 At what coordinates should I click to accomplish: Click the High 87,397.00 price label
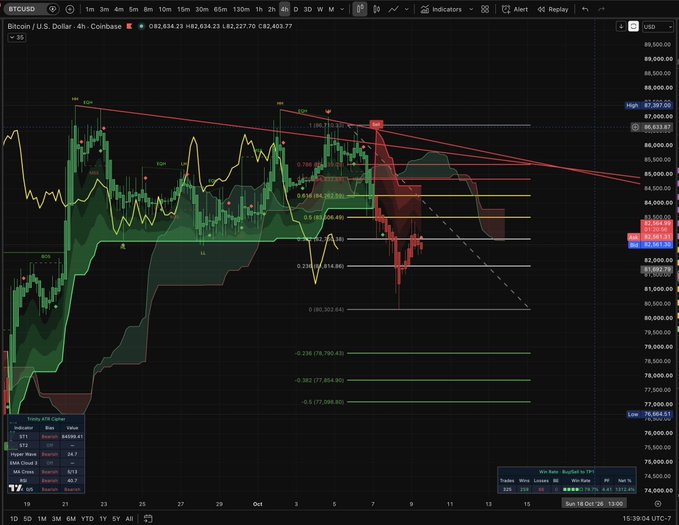[649, 105]
